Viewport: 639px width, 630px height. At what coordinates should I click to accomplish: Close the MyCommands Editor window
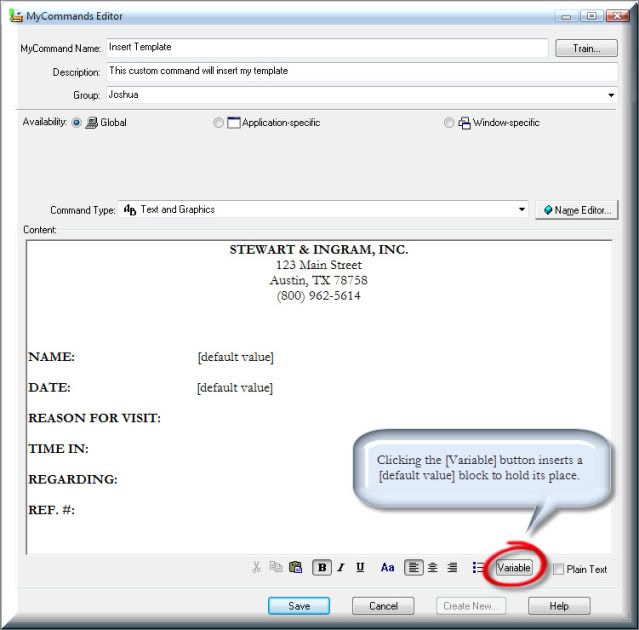617,16
